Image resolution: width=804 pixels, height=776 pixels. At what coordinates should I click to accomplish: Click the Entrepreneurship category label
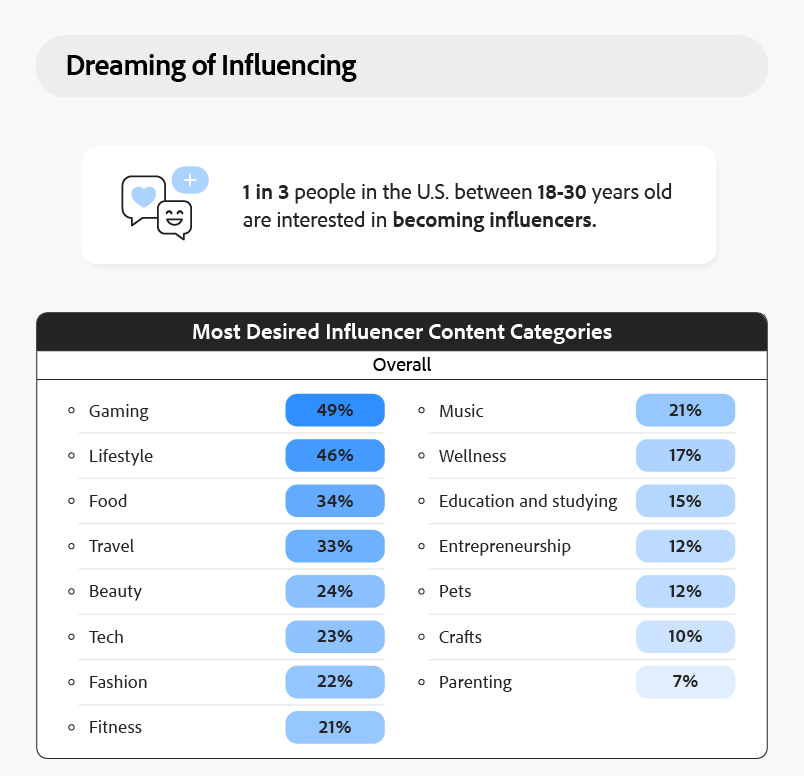tap(505, 547)
